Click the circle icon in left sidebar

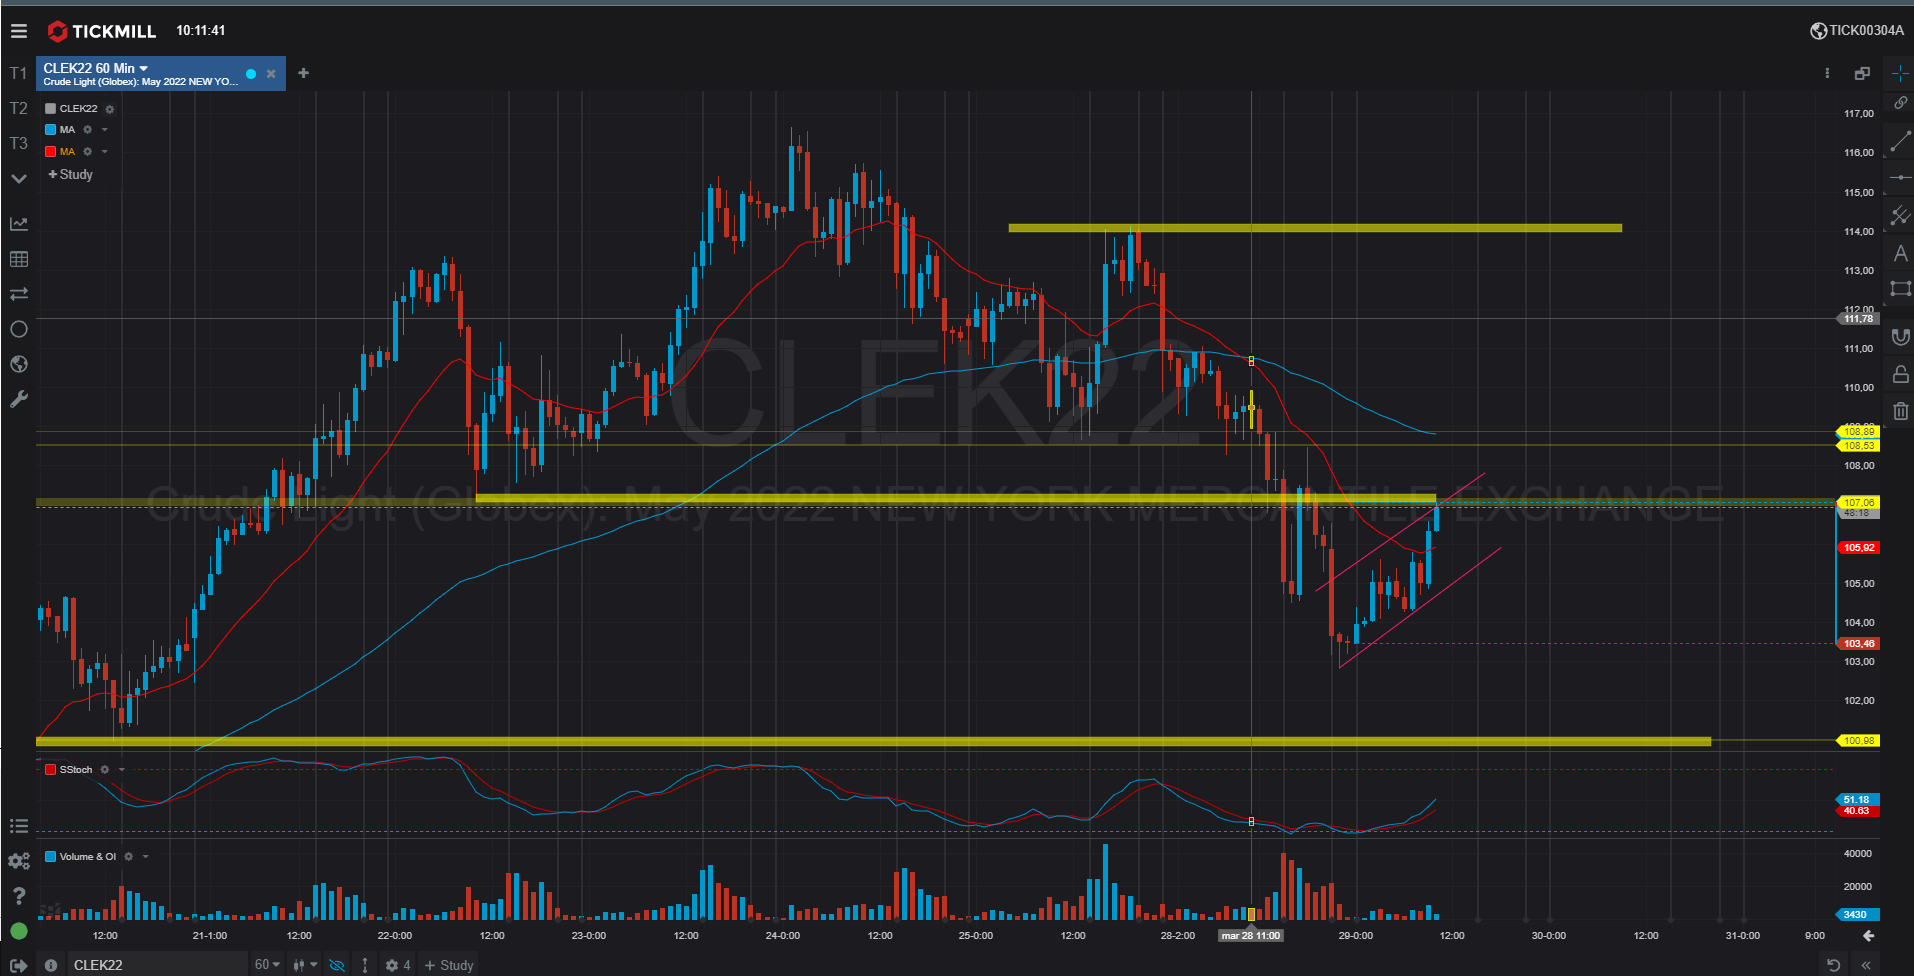pyautogui.click(x=18, y=329)
